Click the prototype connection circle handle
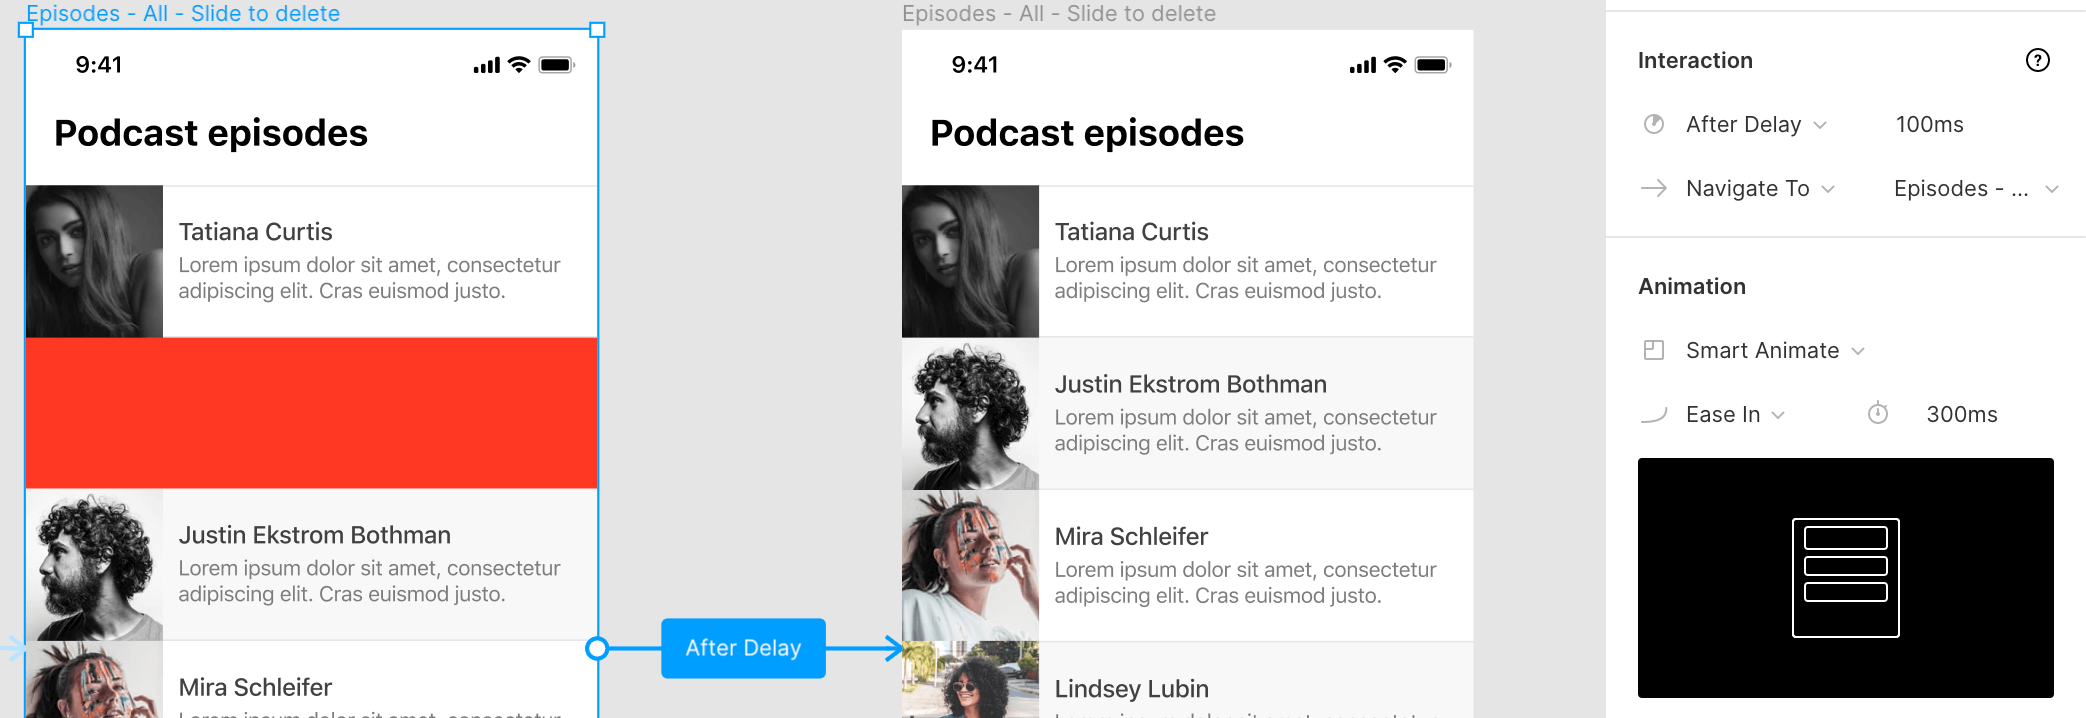 point(597,648)
